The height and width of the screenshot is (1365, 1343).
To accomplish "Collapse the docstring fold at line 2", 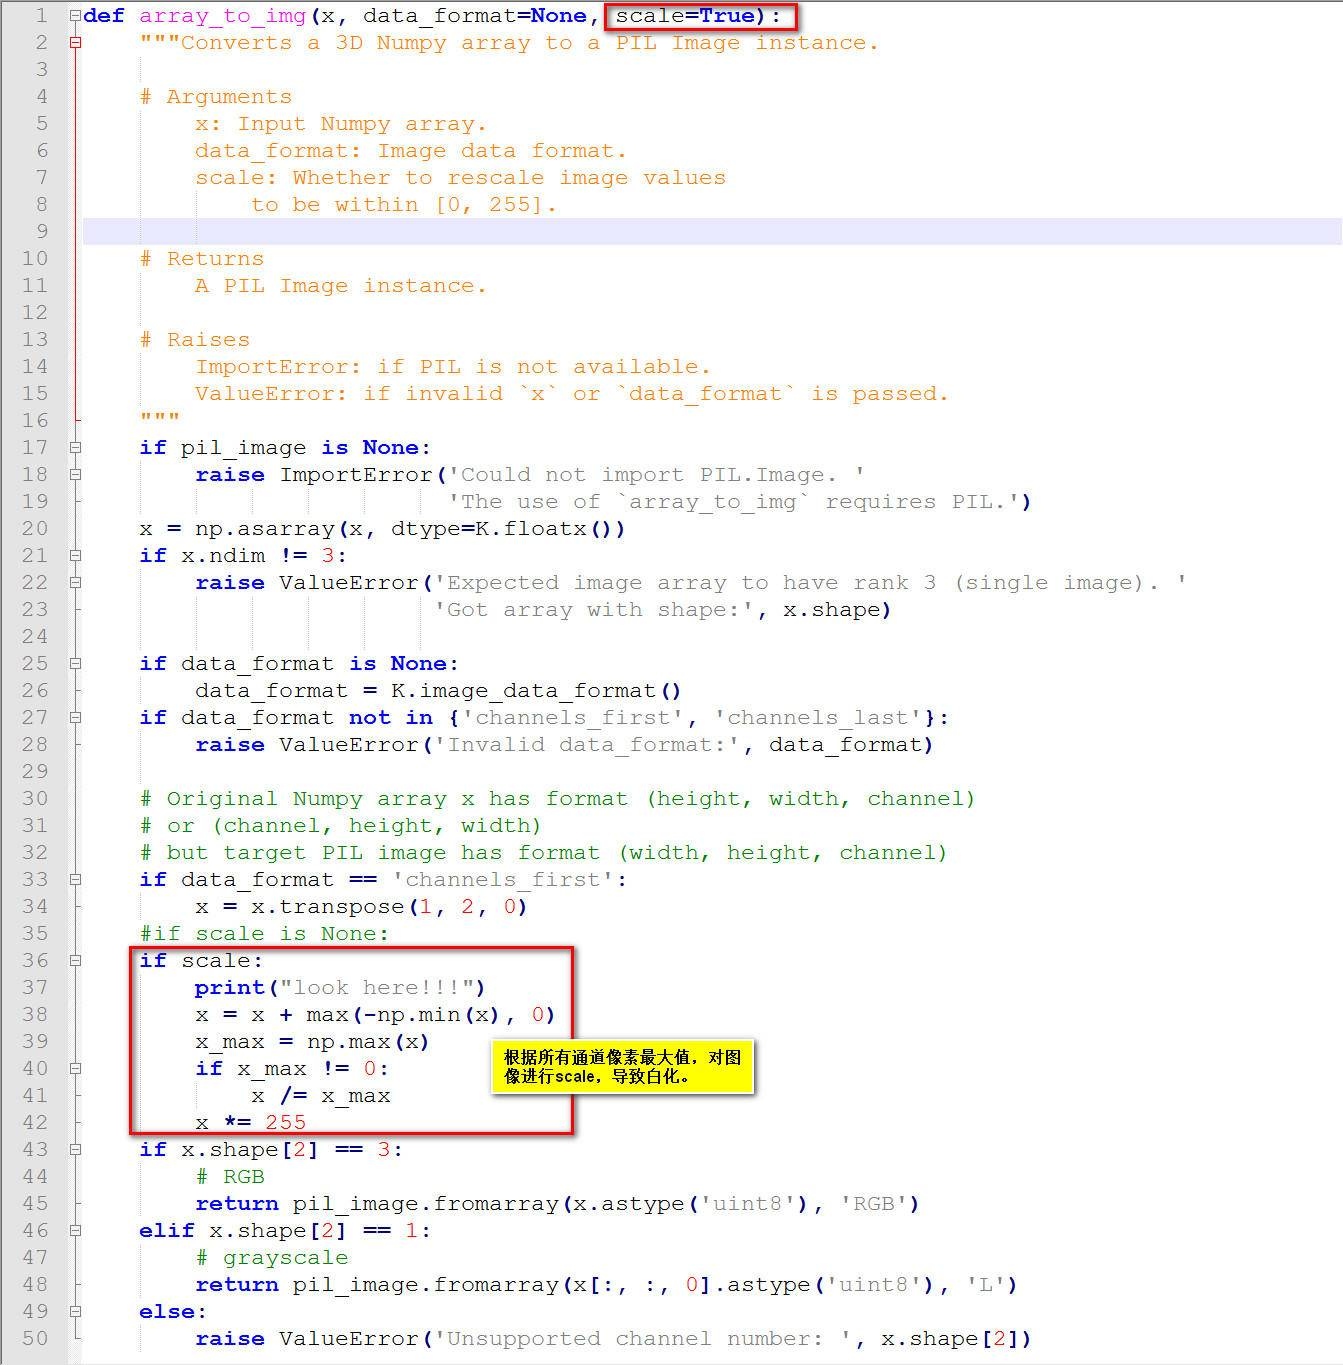I will (75, 43).
